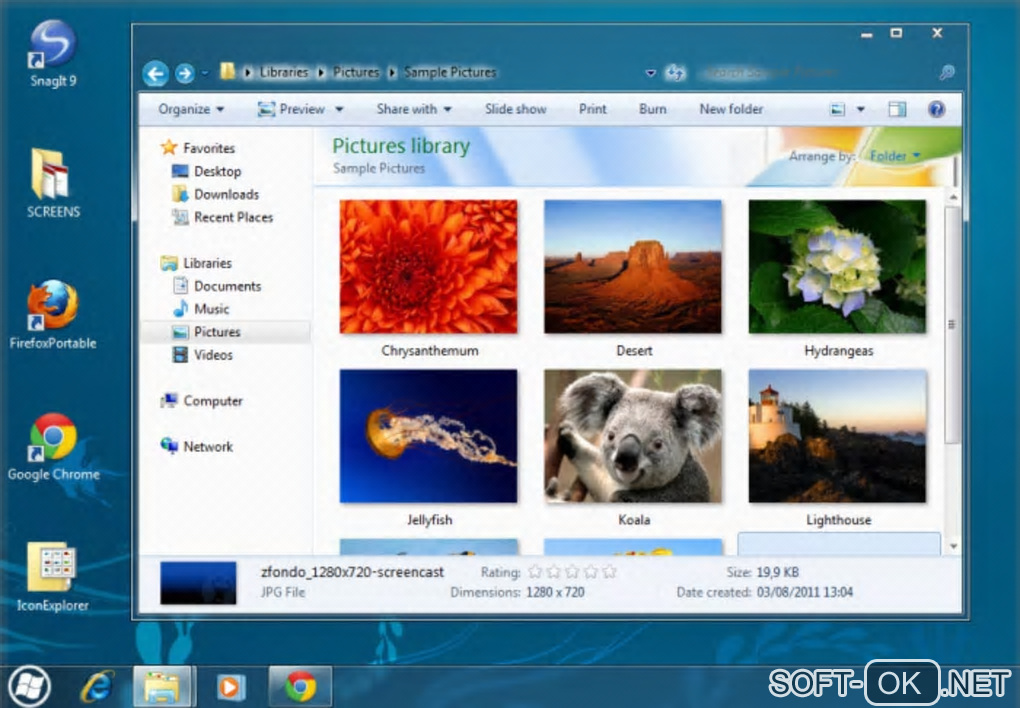Click the zfondo_1280x720-screencast file name
This screenshot has height=708, width=1020.
click(352, 572)
